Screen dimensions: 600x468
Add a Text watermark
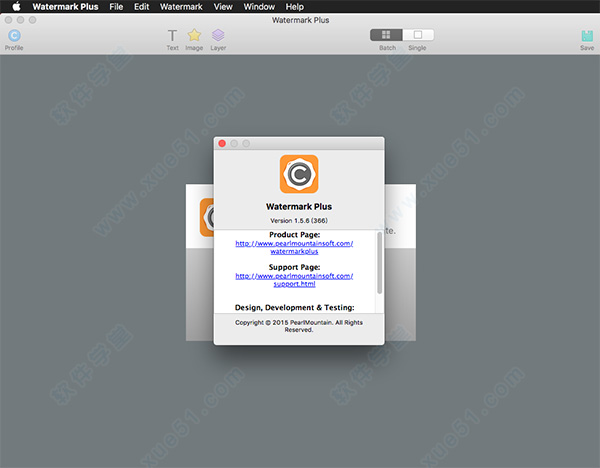point(172,40)
